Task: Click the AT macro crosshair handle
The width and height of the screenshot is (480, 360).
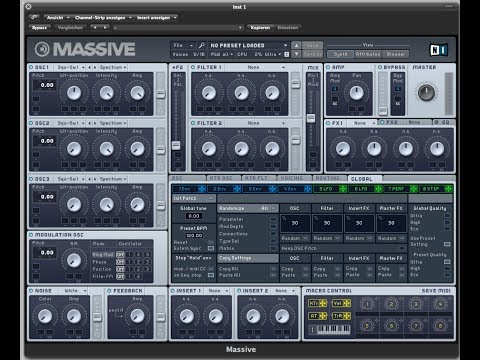Action: coord(323,316)
